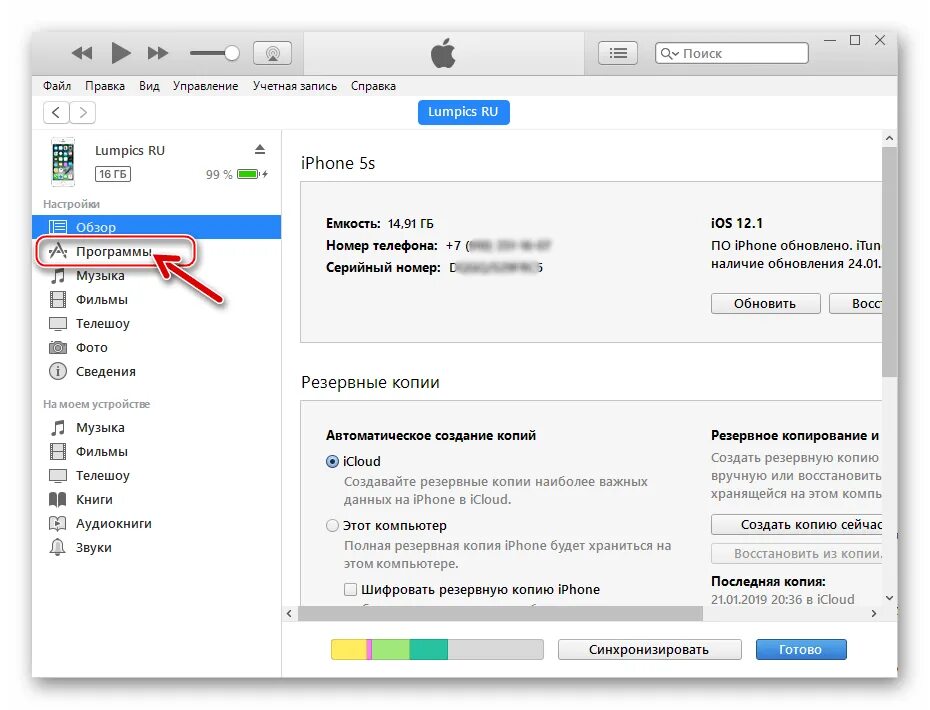Click the Поиск search field
The width and height of the screenshot is (930, 710).
point(731,53)
